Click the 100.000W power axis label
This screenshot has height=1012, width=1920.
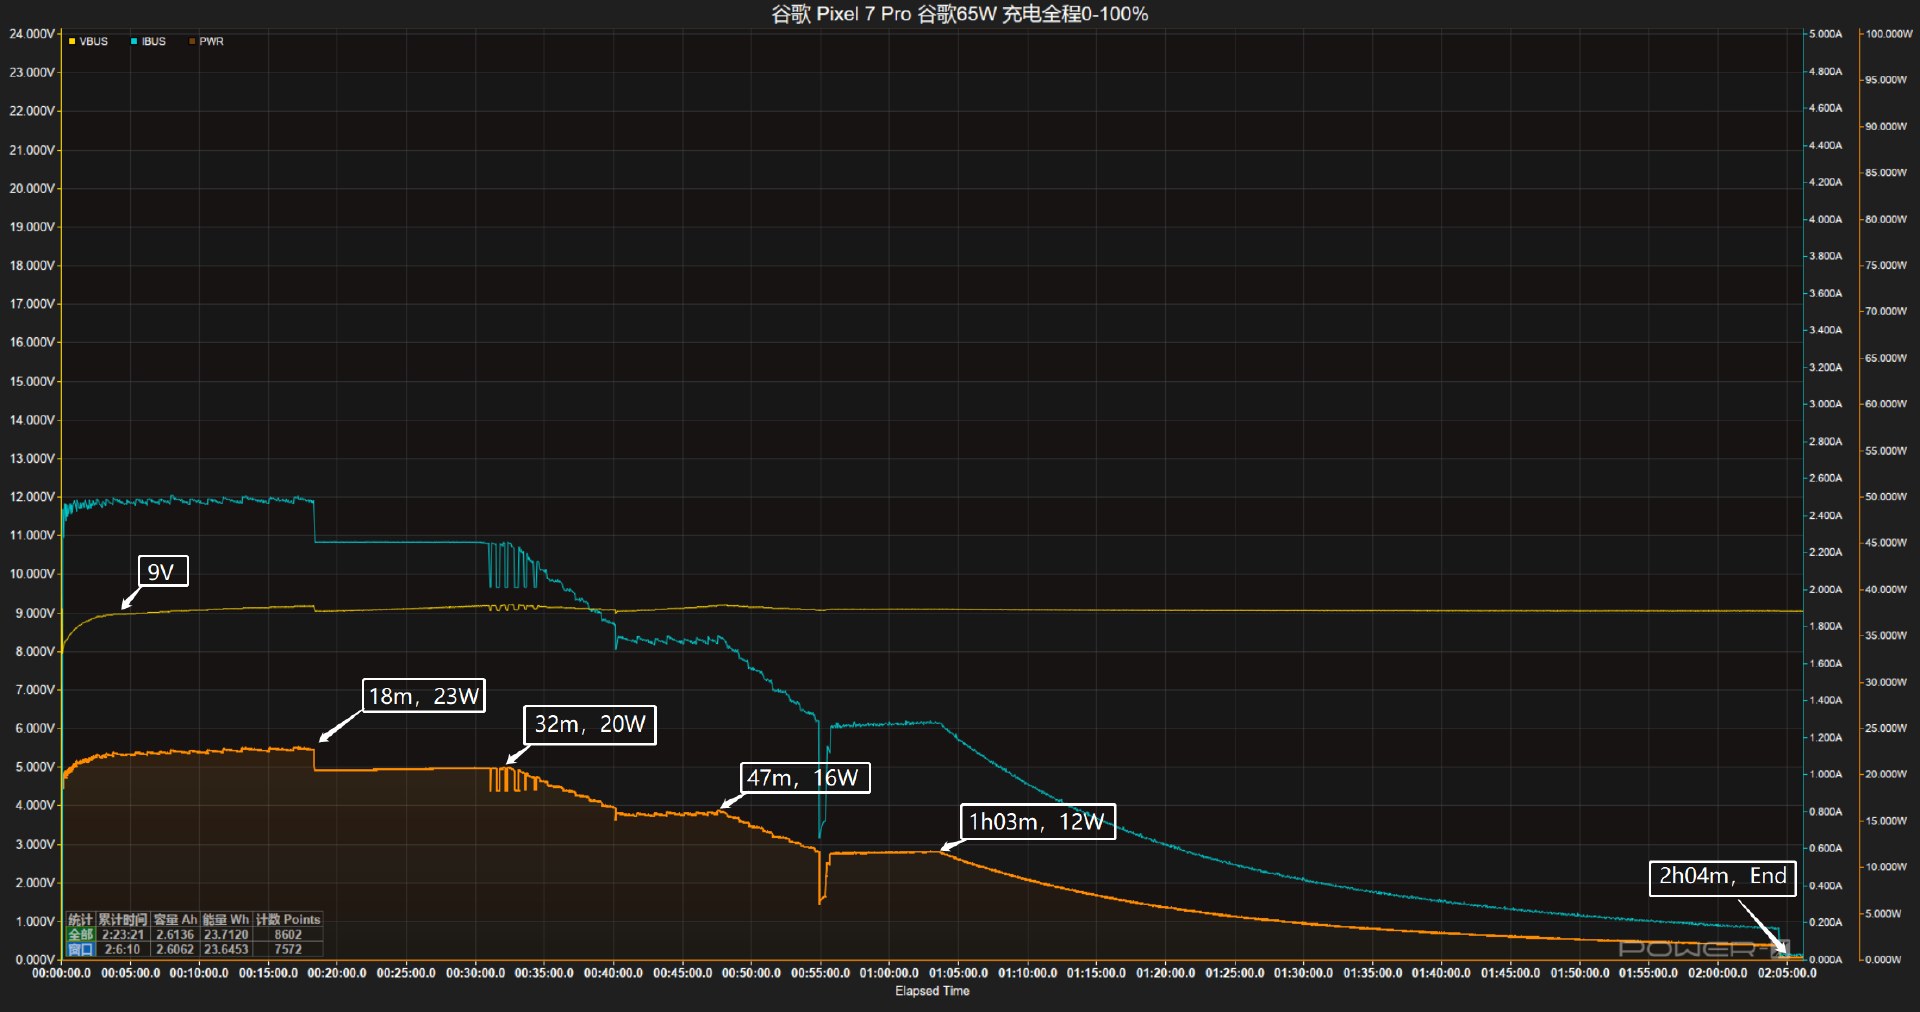(x=1889, y=34)
